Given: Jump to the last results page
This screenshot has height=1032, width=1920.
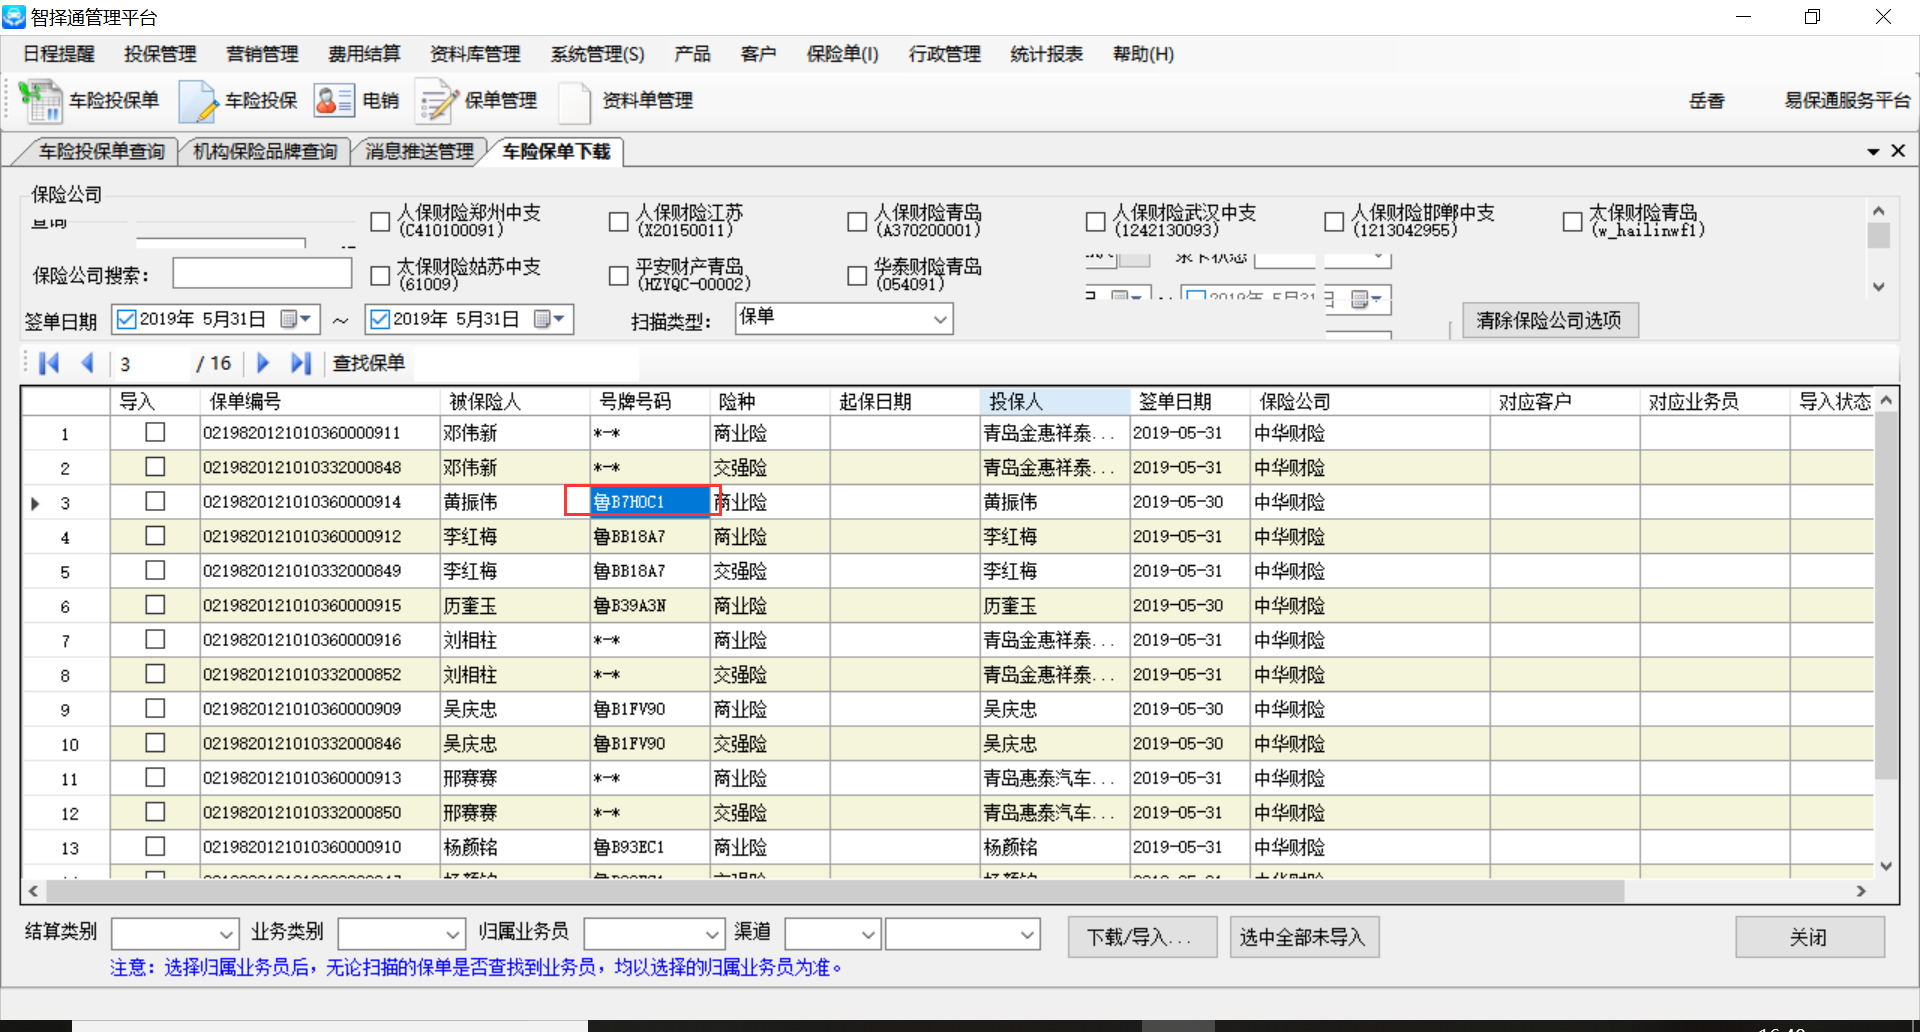Looking at the screenshot, I should 300,363.
